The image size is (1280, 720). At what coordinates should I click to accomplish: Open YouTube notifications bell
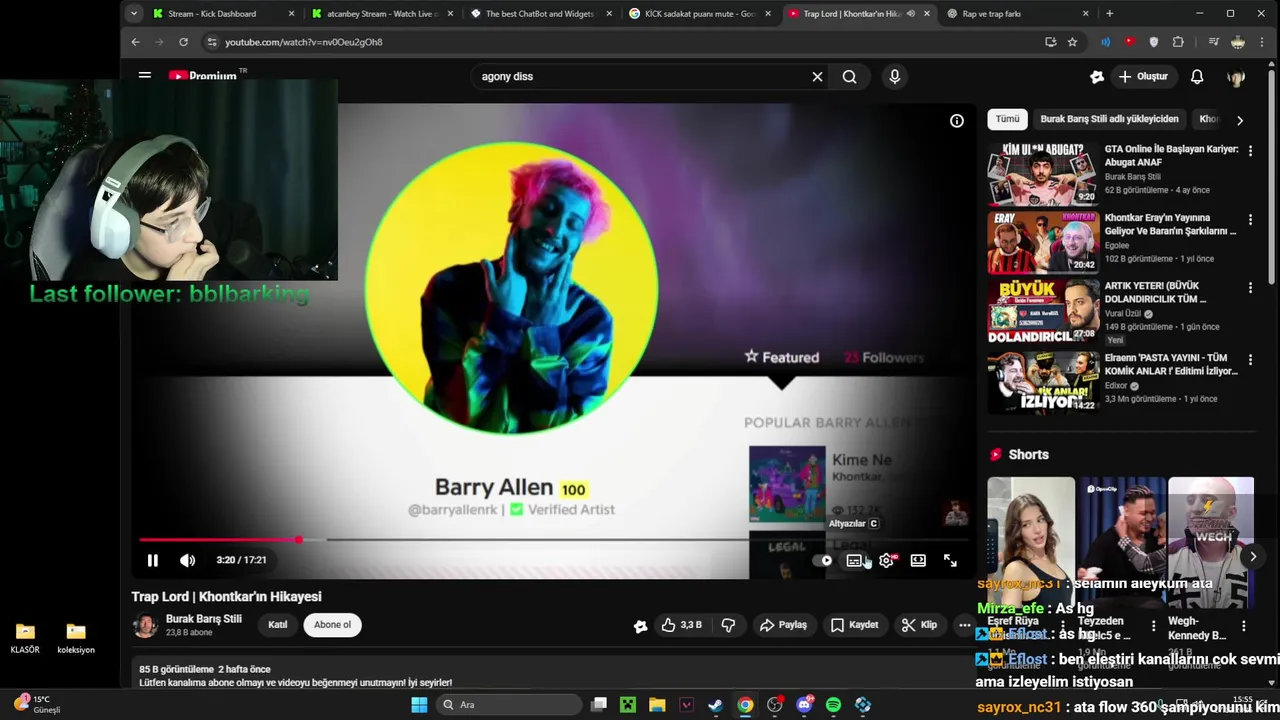pyautogui.click(x=1197, y=76)
